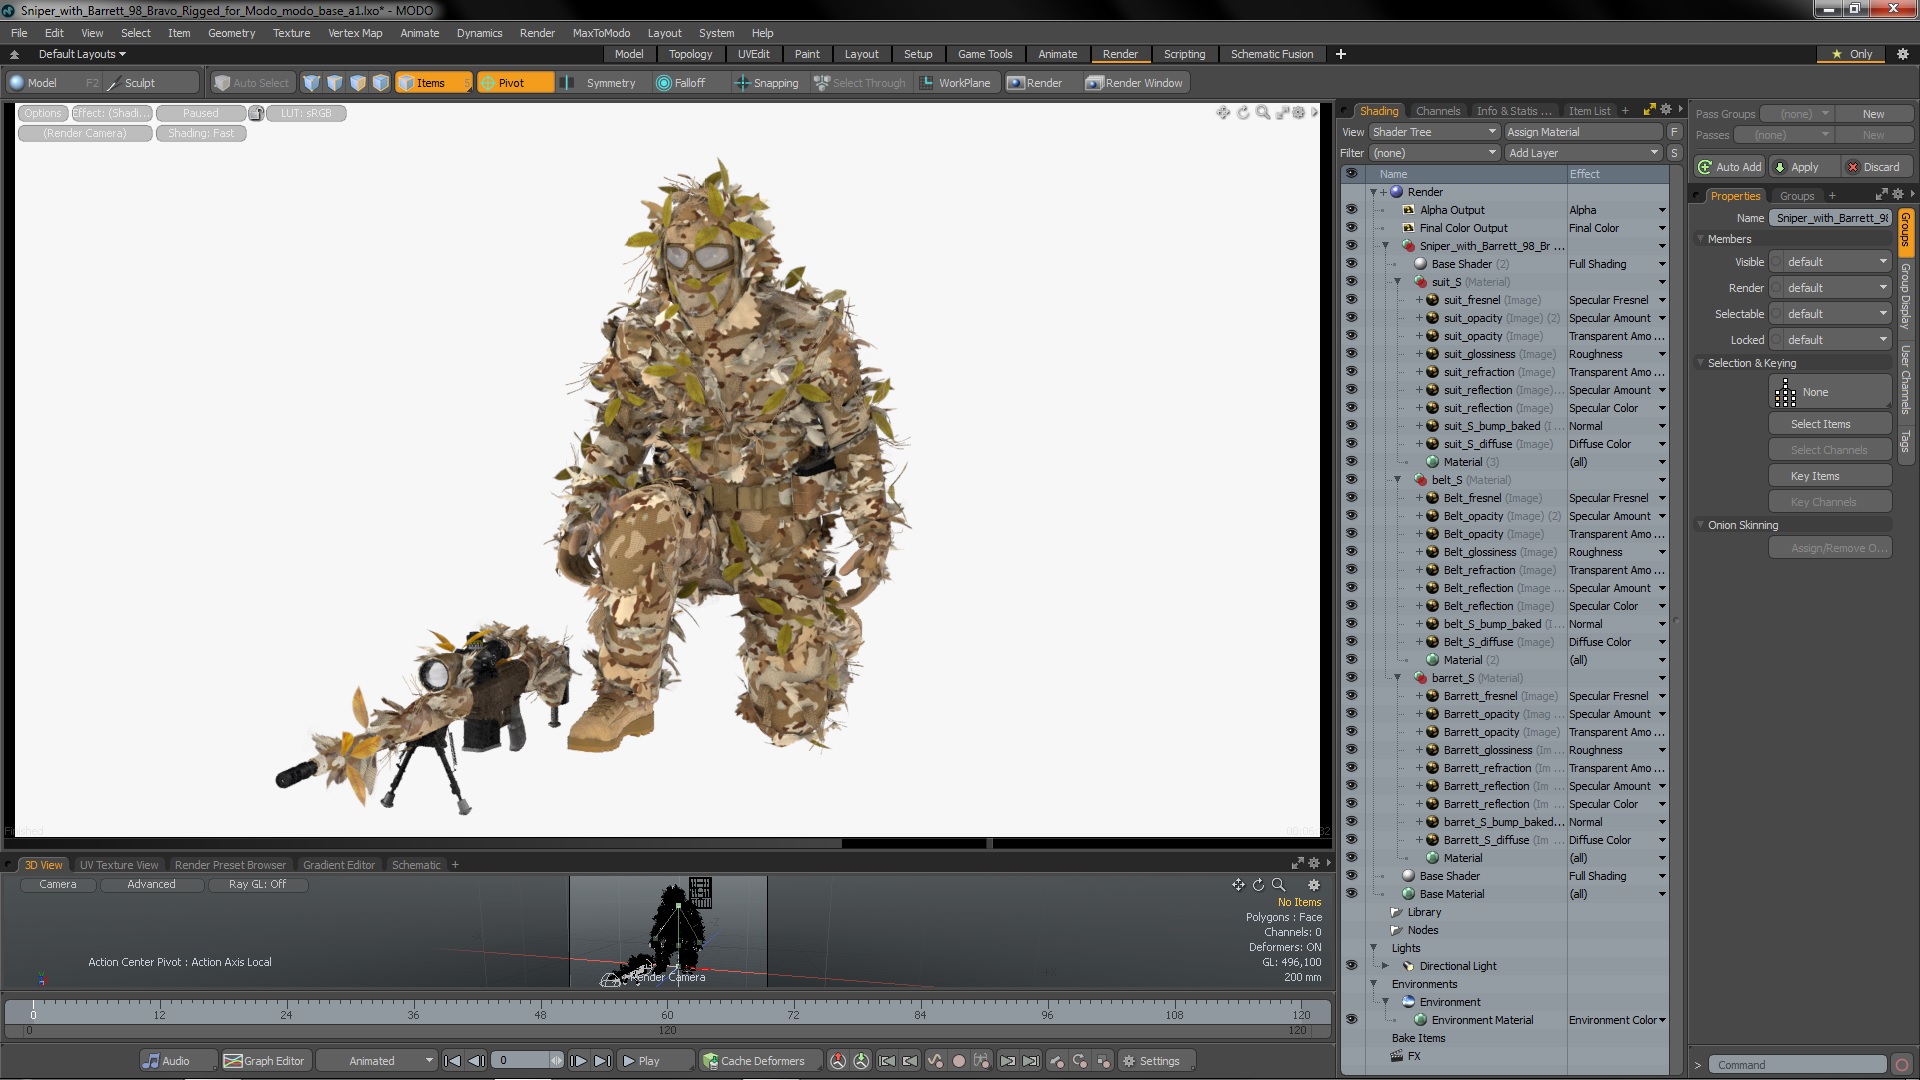Step to the next frame

578,1061
